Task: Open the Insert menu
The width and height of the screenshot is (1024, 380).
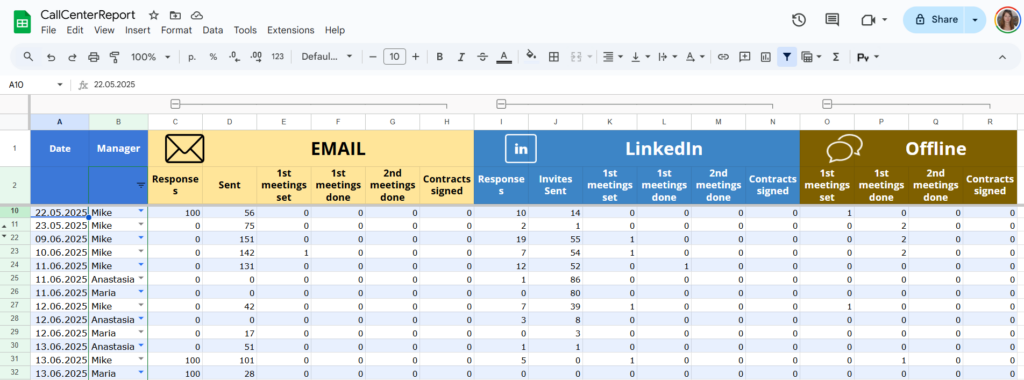Action: tap(138, 30)
